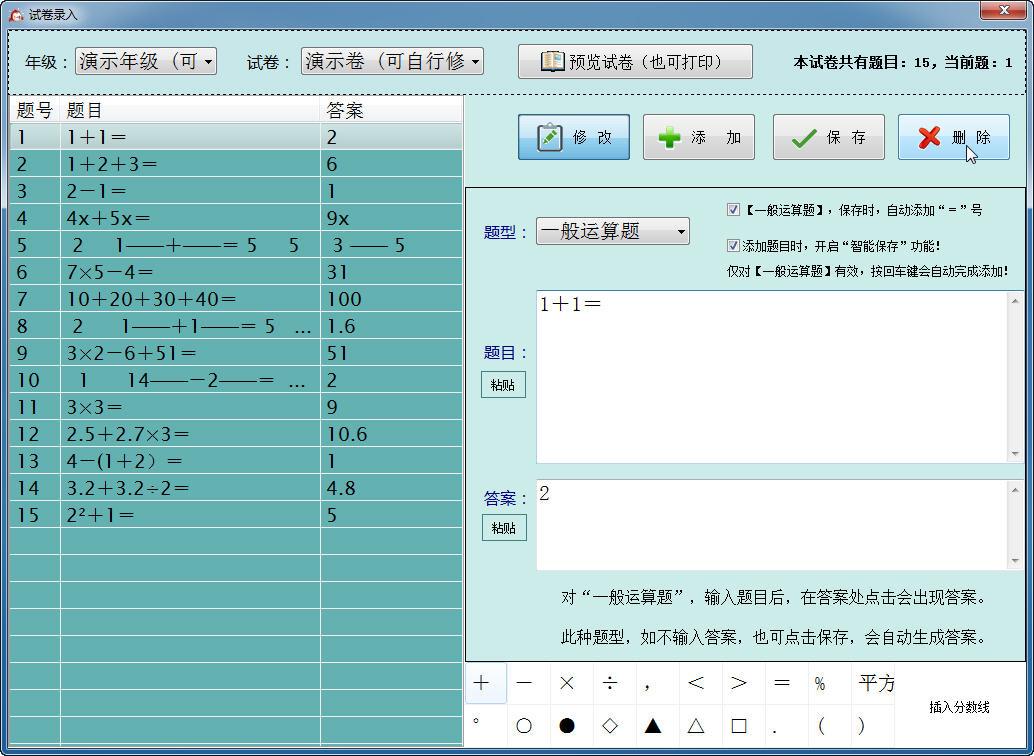Toggle 智能保存 smart save checkbox
This screenshot has width=1034, height=756.
(x=733, y=245)
